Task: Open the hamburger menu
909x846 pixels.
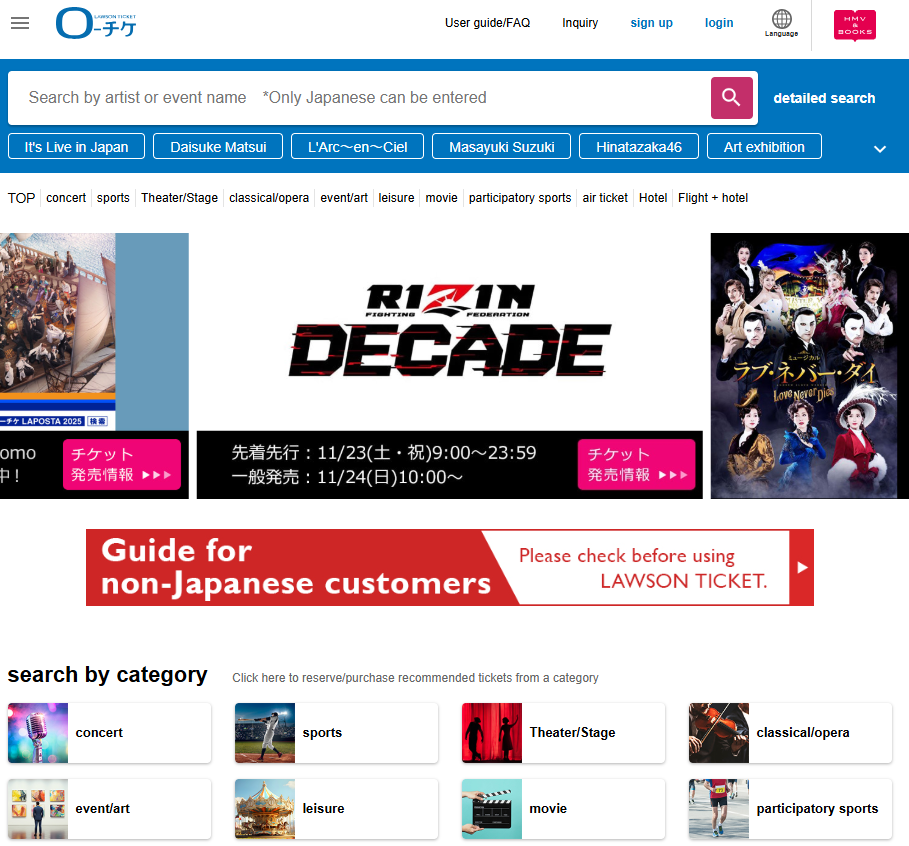Action: 20,23
